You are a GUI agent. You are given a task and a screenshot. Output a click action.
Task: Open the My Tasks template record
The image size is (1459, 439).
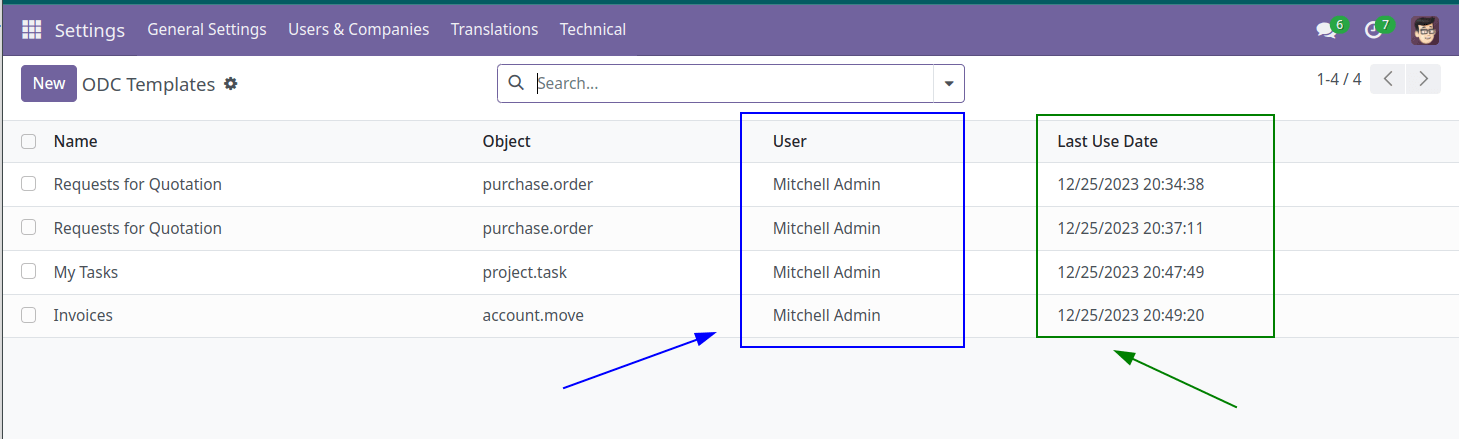tap(86, 272)
